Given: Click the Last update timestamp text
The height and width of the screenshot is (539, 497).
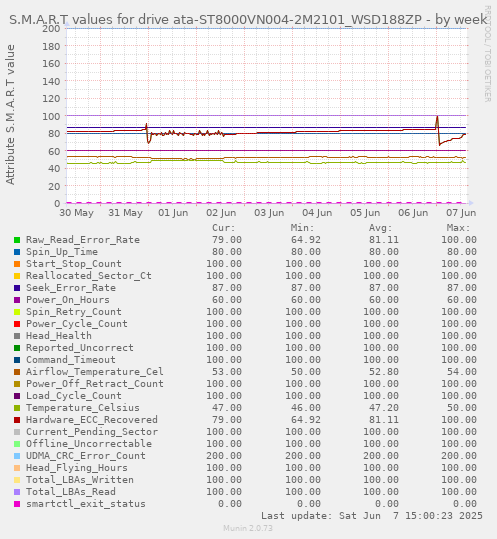Looking at the screenshot, I should [372, 516].
